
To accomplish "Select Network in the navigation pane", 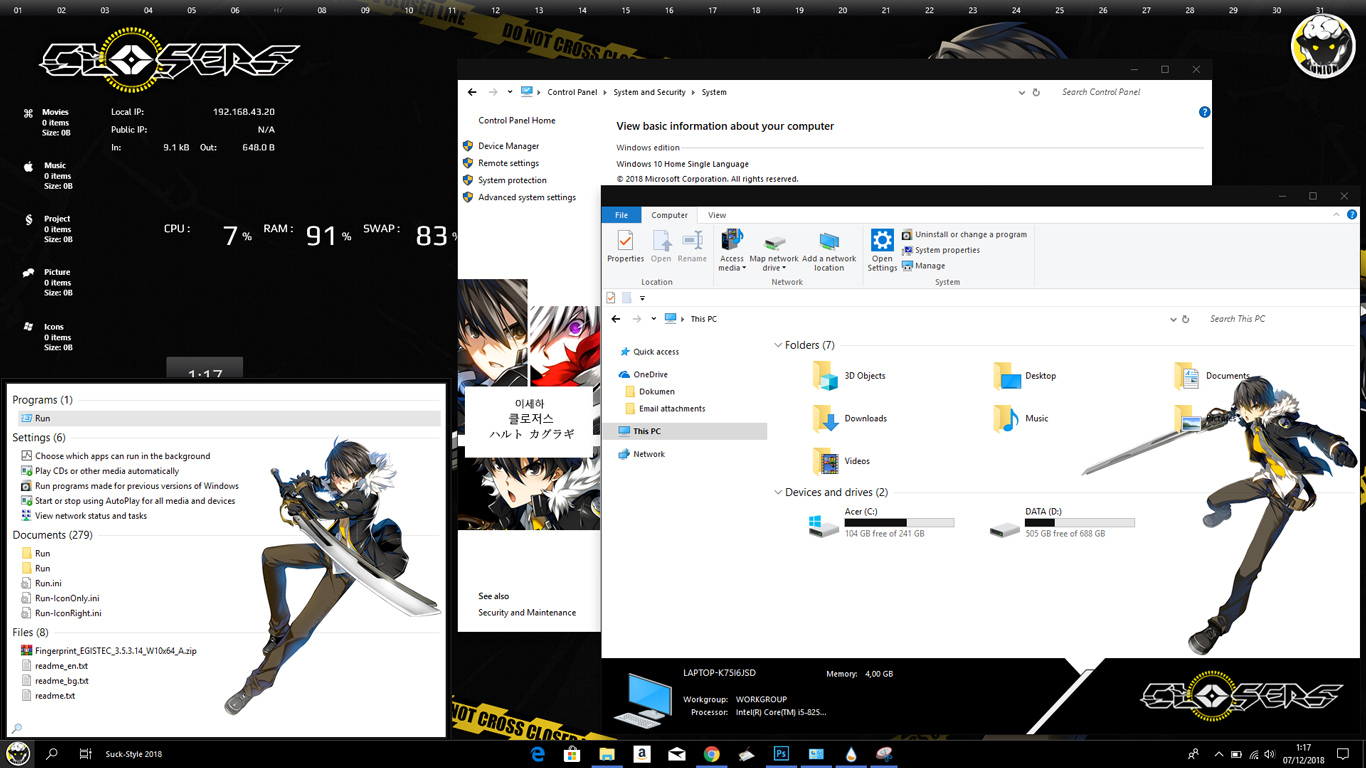I will click(x=641, y=454).
